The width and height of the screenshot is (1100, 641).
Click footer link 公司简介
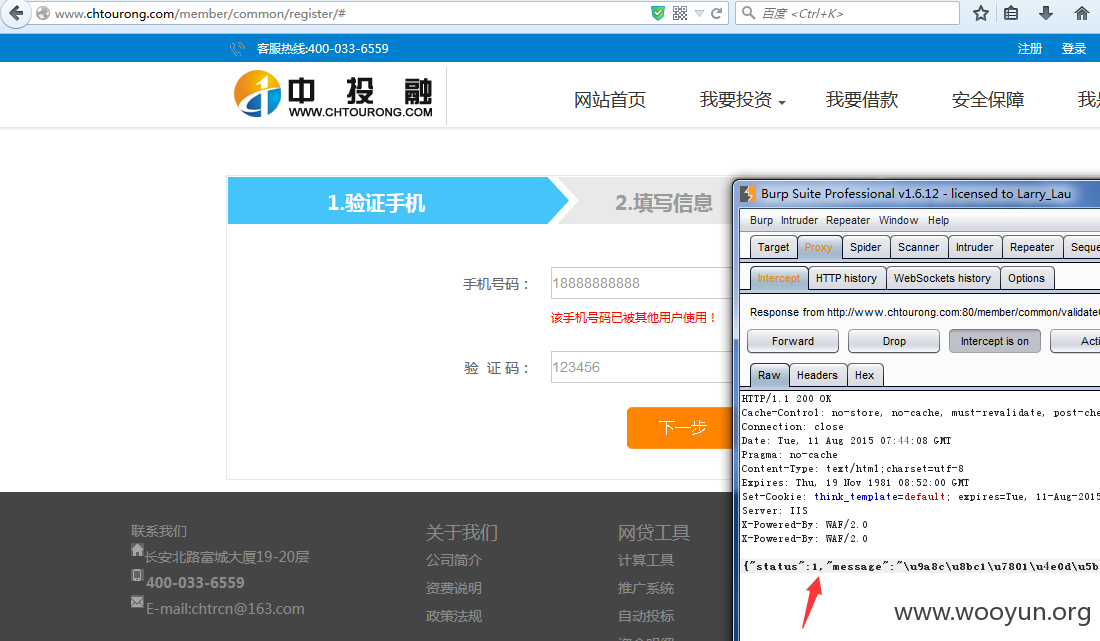[x=454, y=560]
